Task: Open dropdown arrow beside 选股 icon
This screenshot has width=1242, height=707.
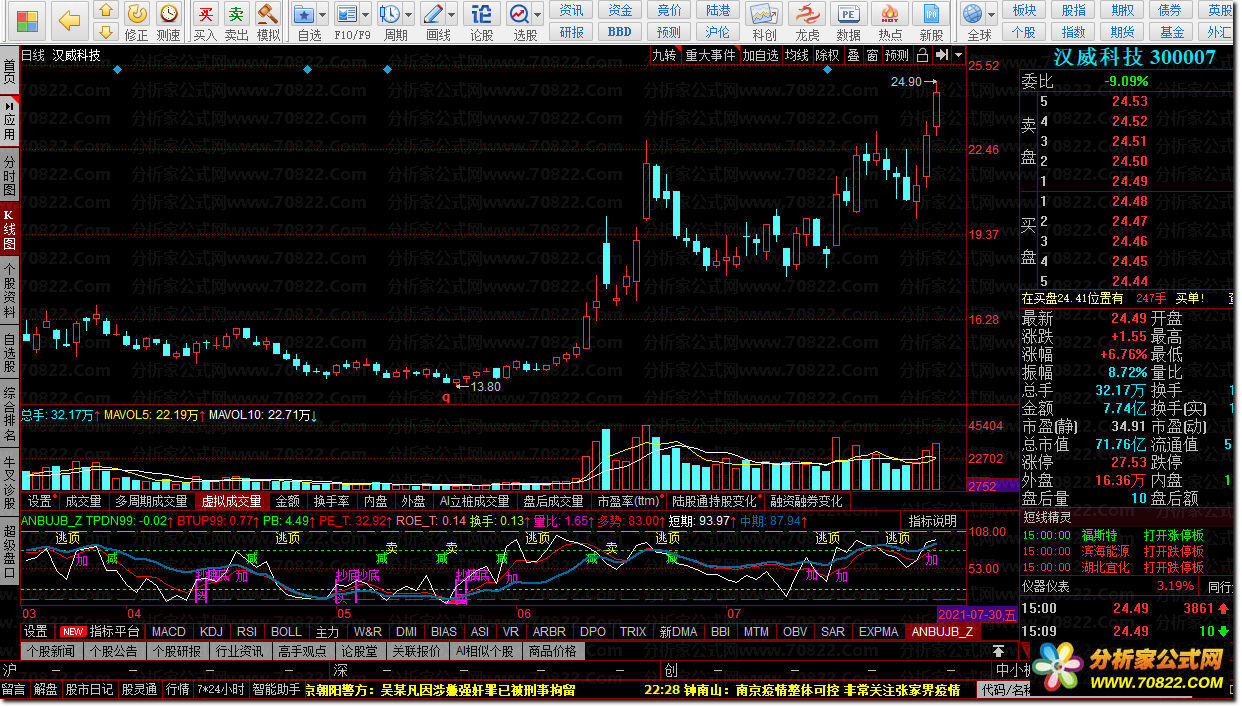Action: click(538, 15)
